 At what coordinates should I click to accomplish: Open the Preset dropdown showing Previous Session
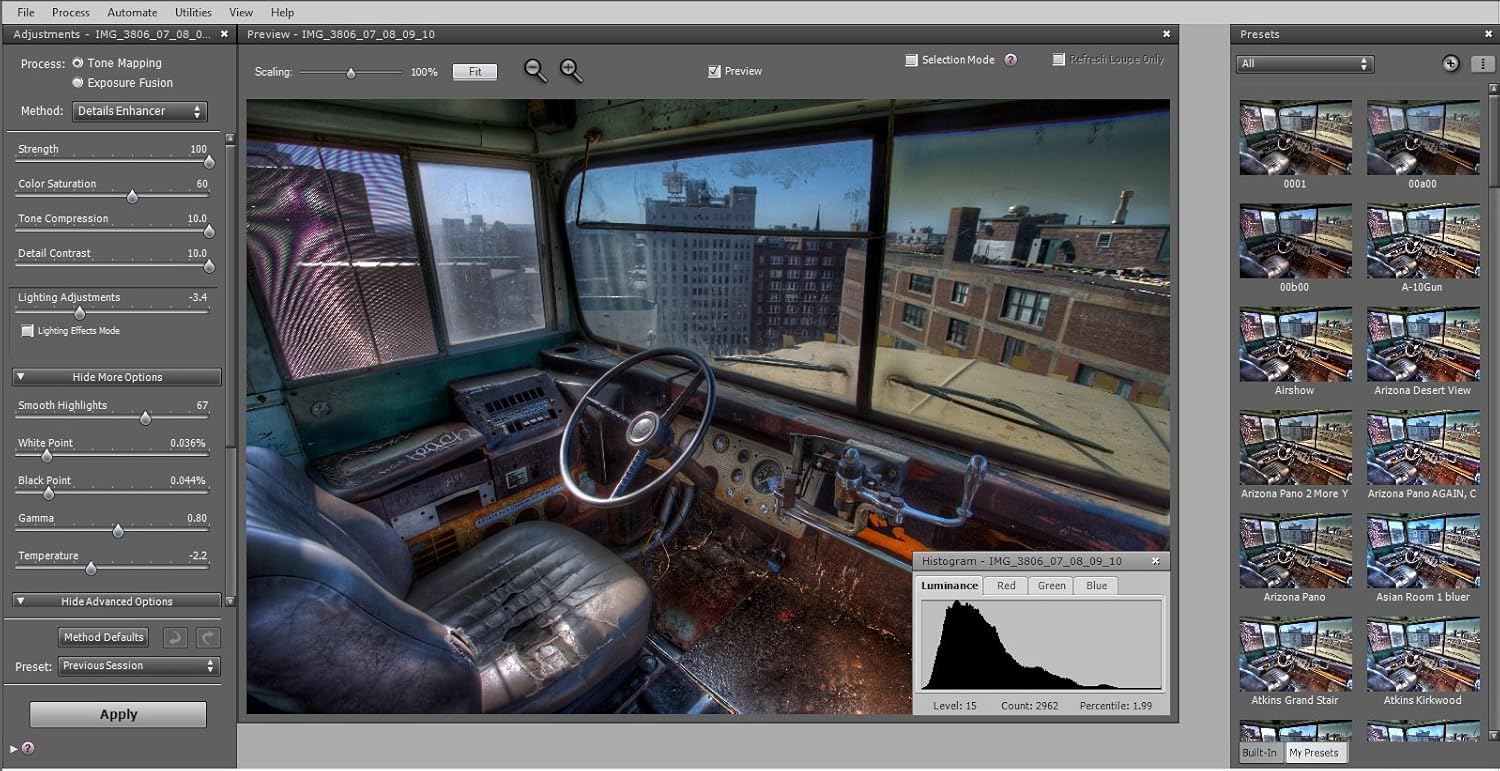click(138, 666)
